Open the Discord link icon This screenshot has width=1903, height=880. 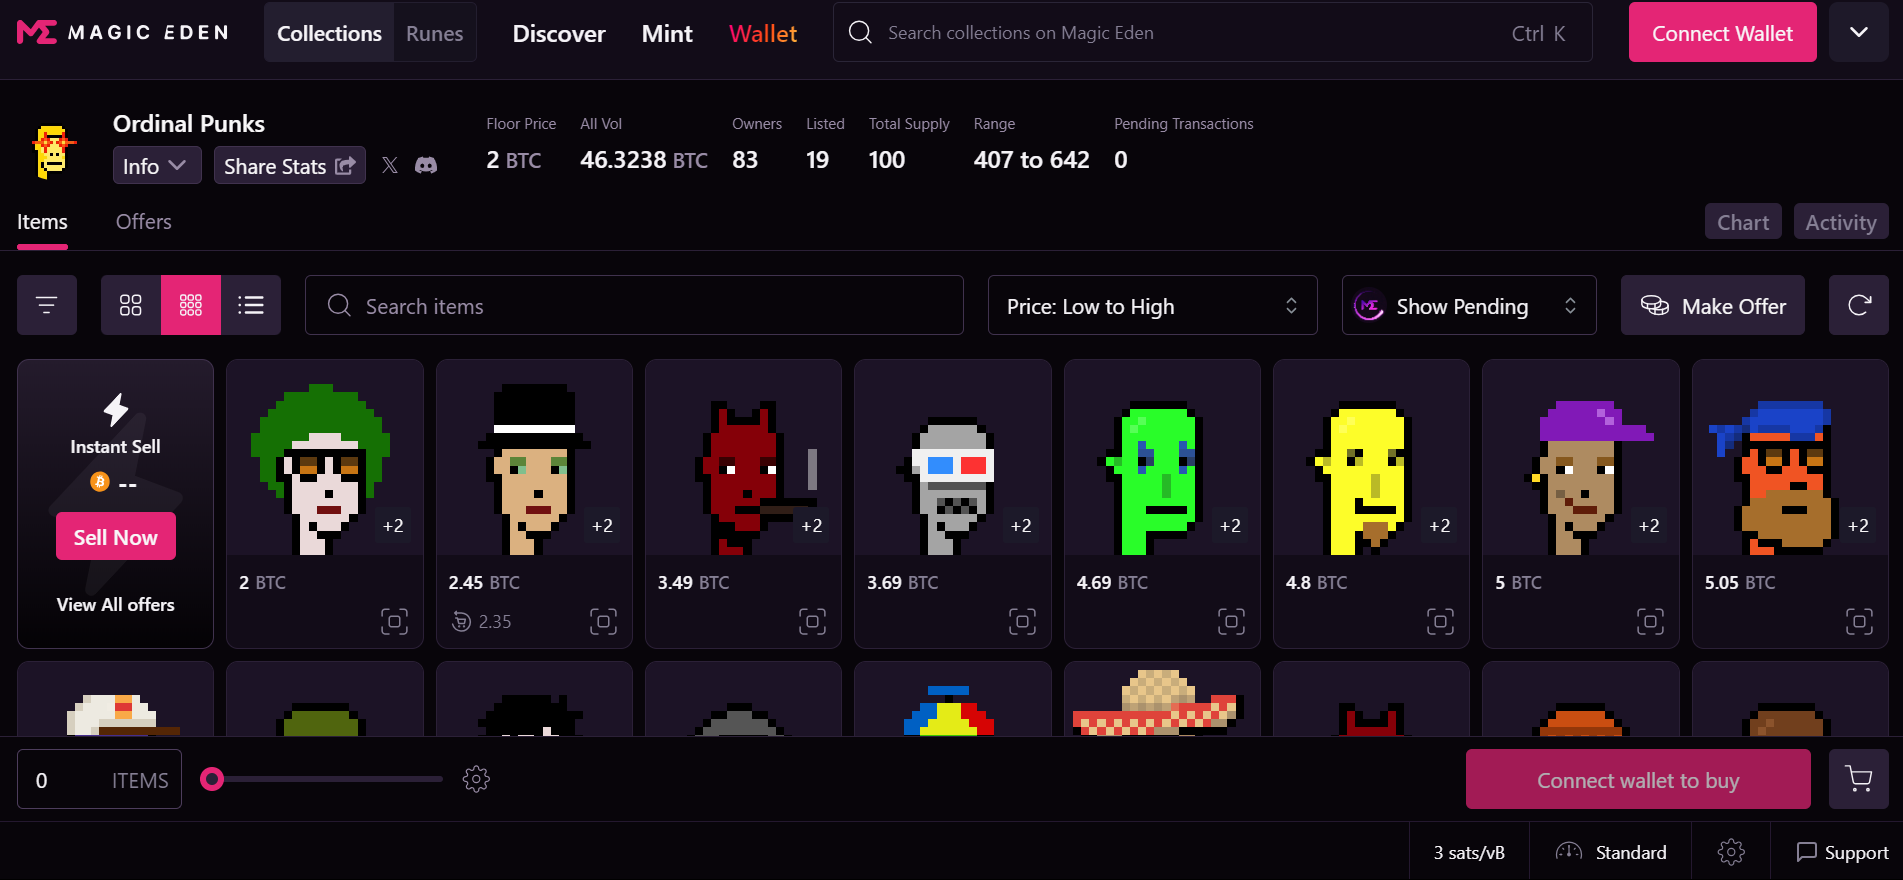click(426, 166)
